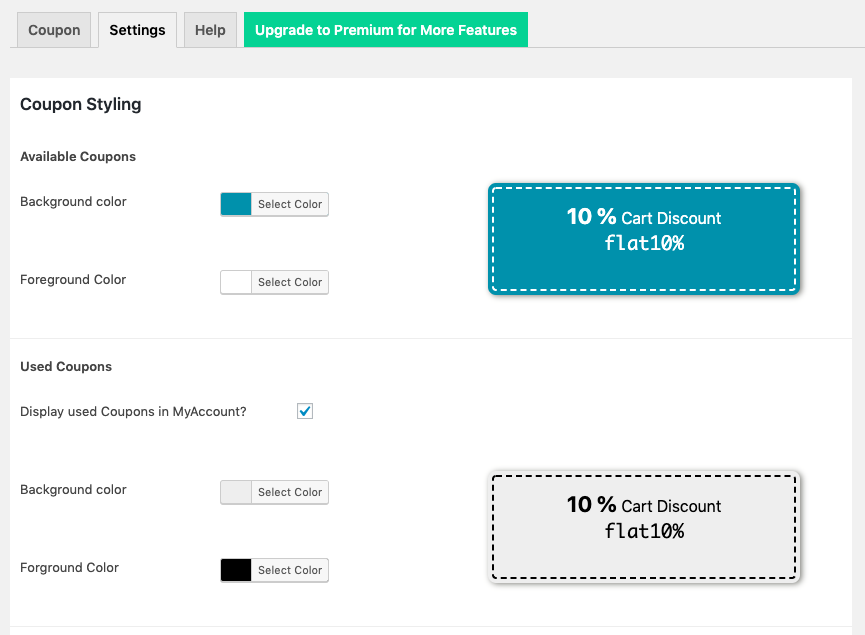
Task: Click flat10% code in the teal coupon
Action: [644, 243]
